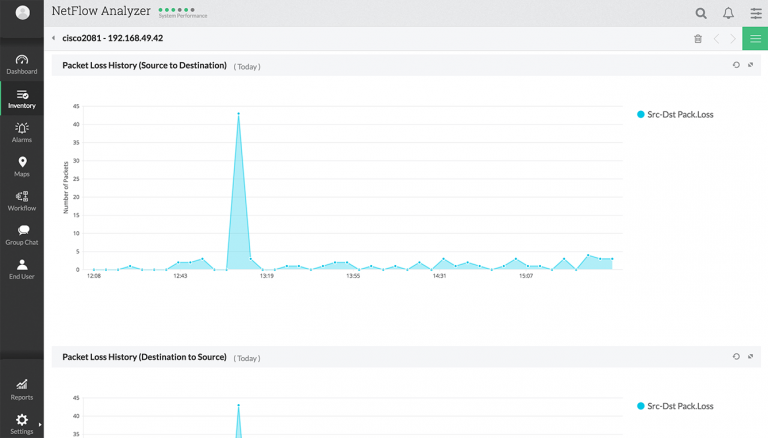Open the notifications bell
Image resolution: width=768 pixels, height=438 pixels.
click(x=728, y=13)
